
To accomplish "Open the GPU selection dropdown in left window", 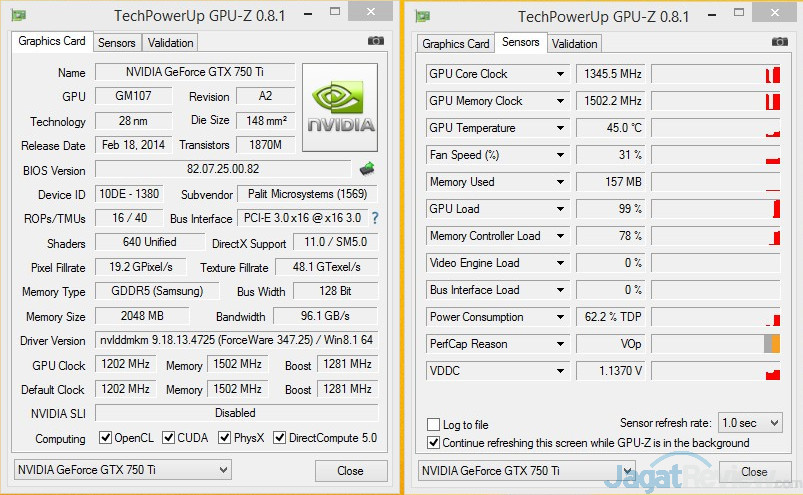I will pos(123,470).
